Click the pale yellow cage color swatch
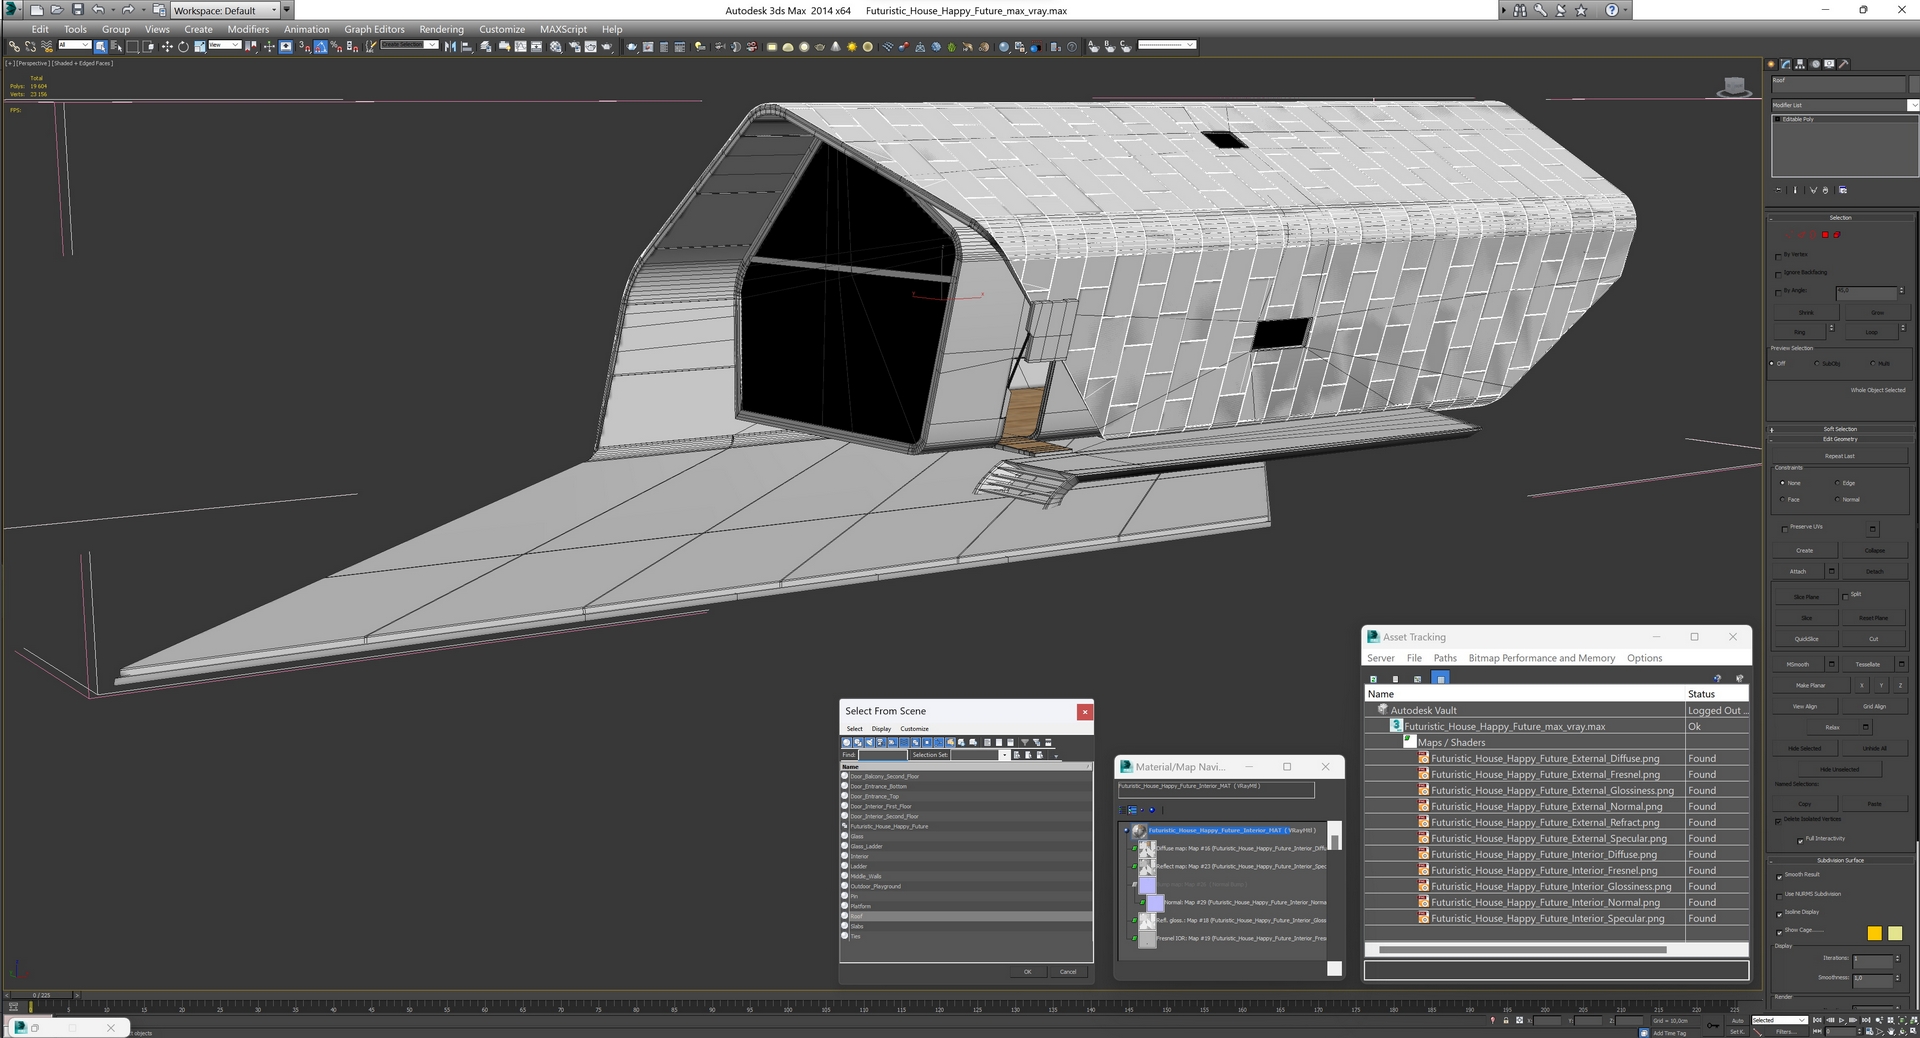This screenshot has height=1038, width=1920. [1895, 933]
